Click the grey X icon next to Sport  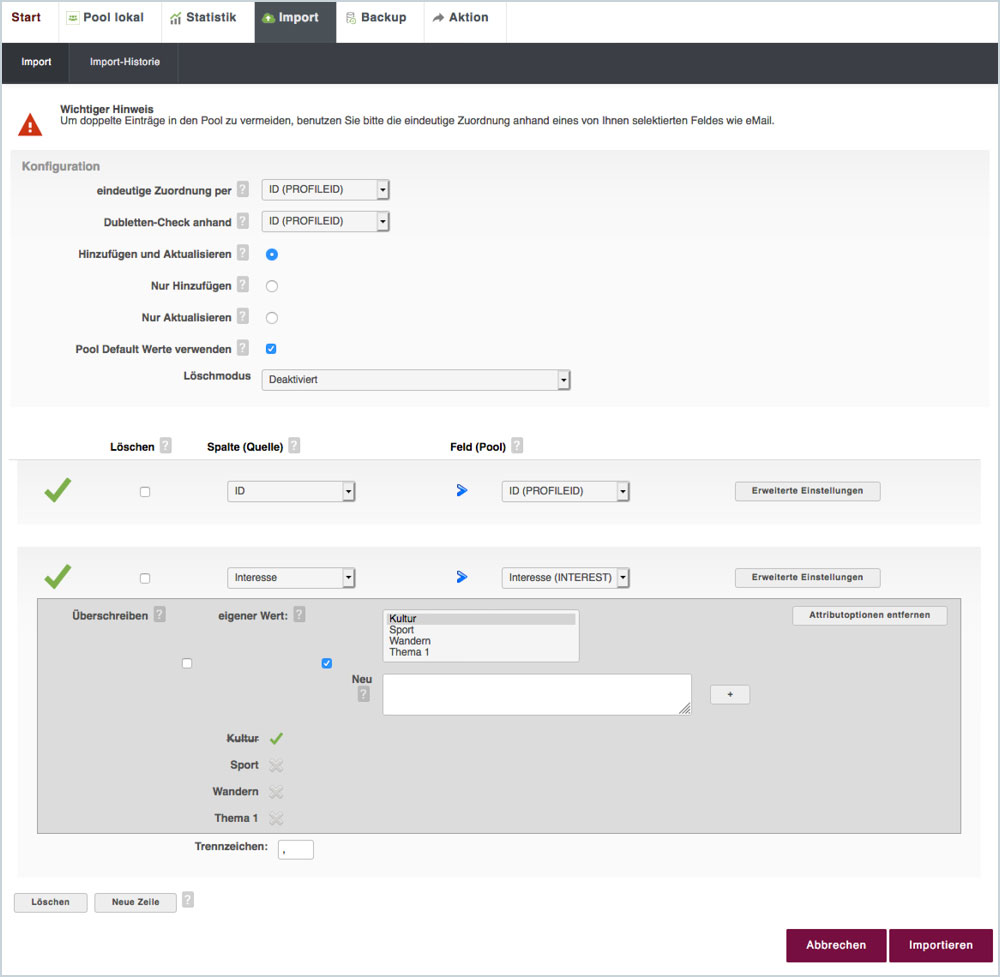pos(277,765)
